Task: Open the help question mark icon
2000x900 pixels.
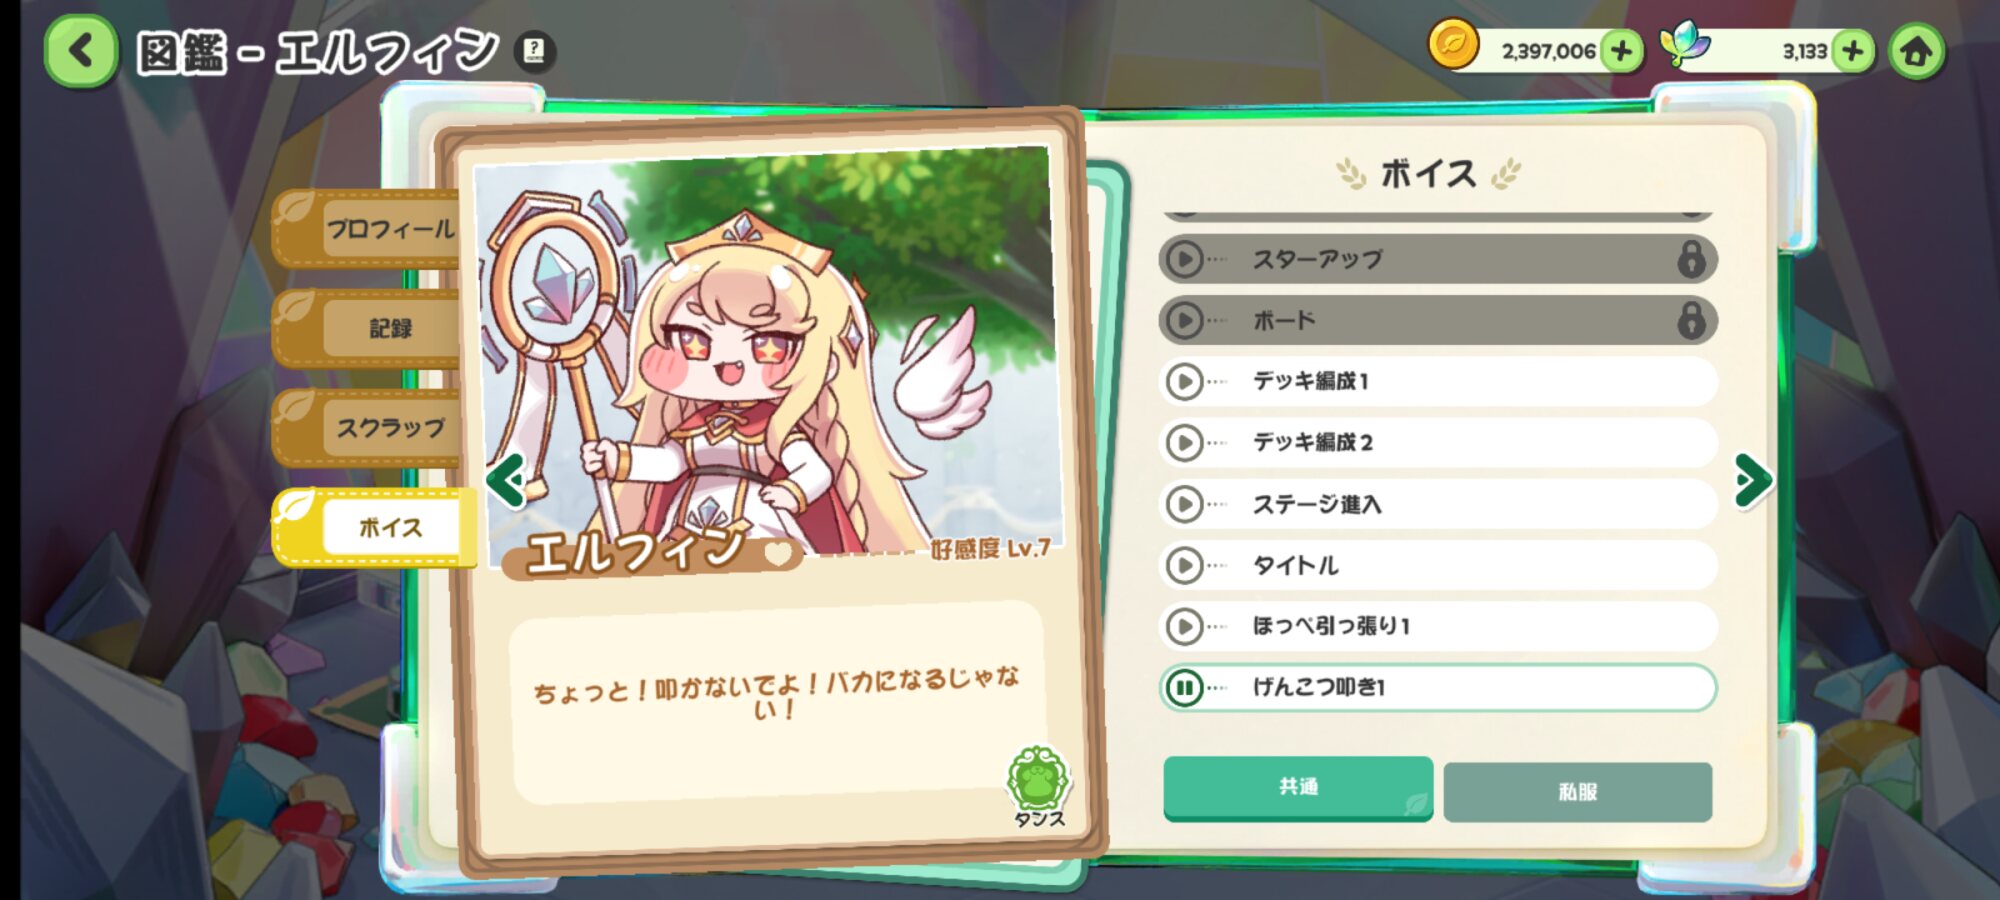Action: pos(535,50)
